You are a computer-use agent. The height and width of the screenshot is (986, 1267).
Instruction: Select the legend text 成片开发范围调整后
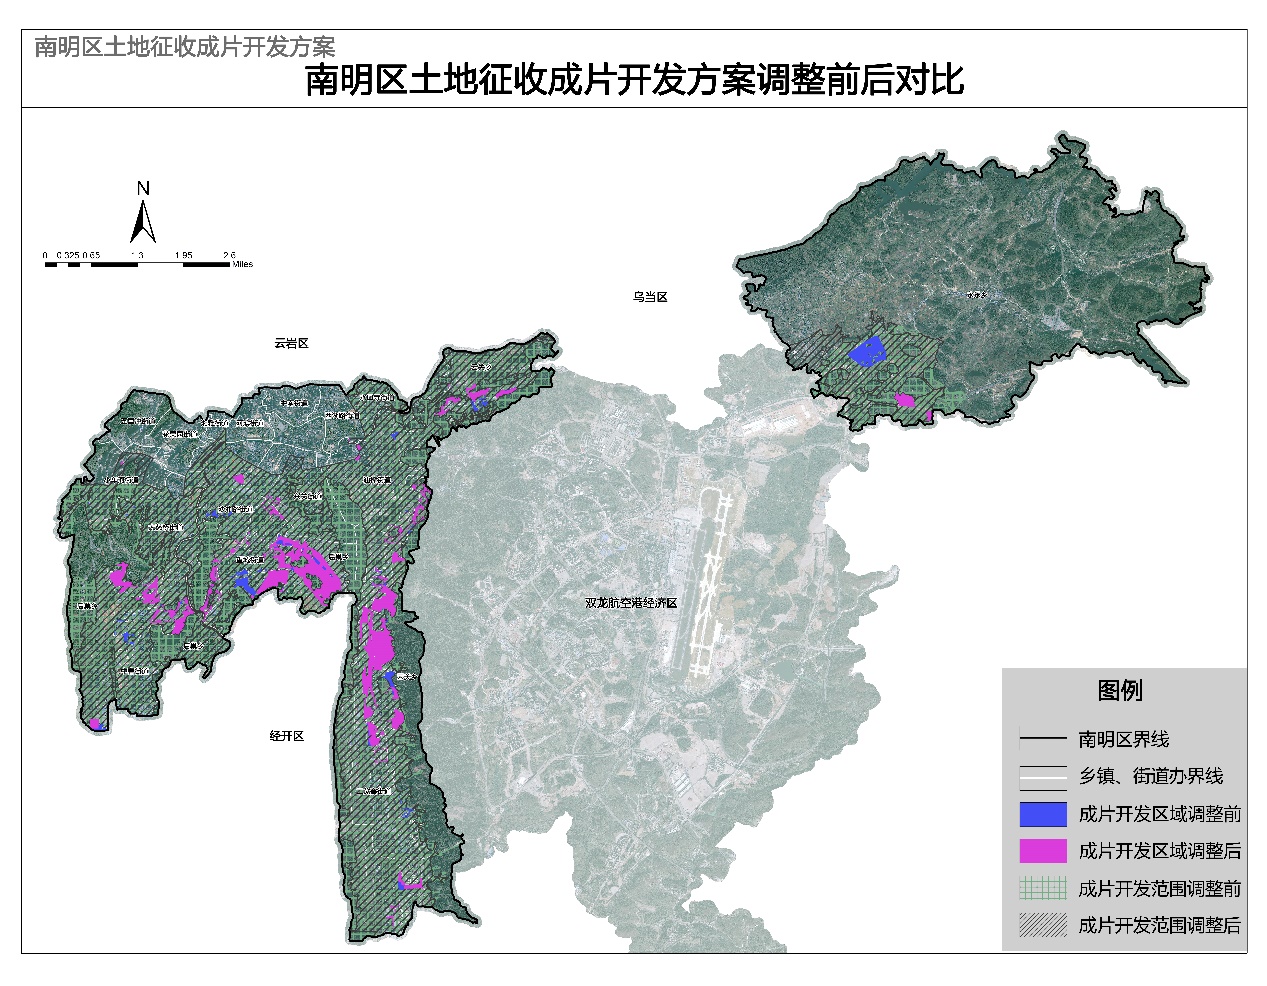[1160, 925]
